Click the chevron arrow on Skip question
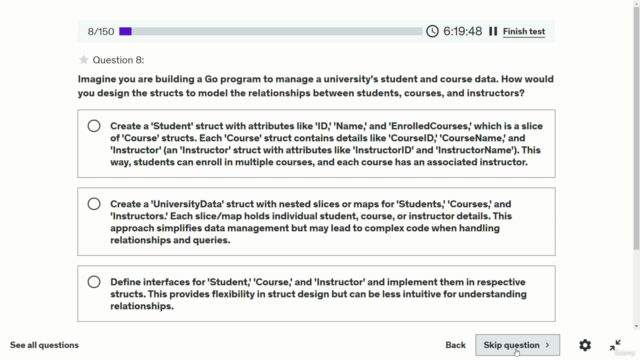The height and width of the screenshot is (360, 640). (x=547, y=345)
